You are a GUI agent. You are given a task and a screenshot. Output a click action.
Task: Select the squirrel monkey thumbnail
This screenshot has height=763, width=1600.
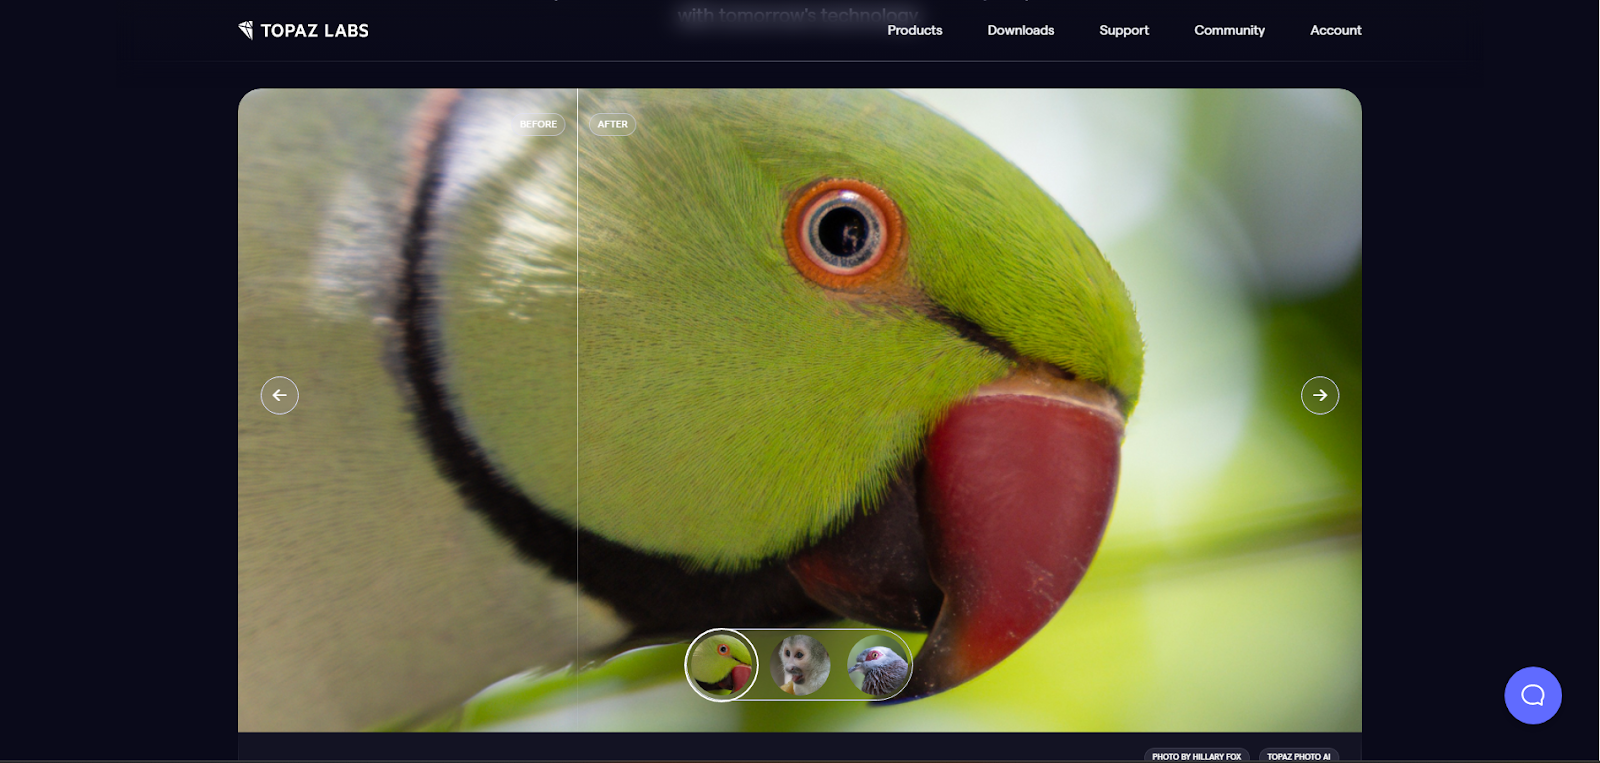[x=800, y=665]
